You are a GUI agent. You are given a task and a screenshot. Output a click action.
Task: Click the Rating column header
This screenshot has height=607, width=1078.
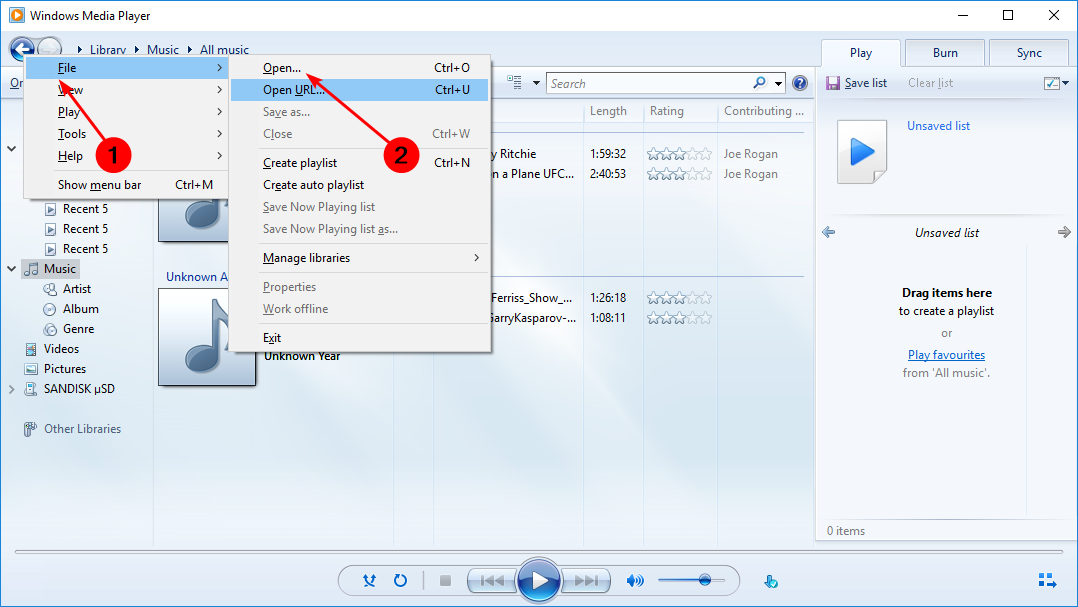tap(667, 111)
